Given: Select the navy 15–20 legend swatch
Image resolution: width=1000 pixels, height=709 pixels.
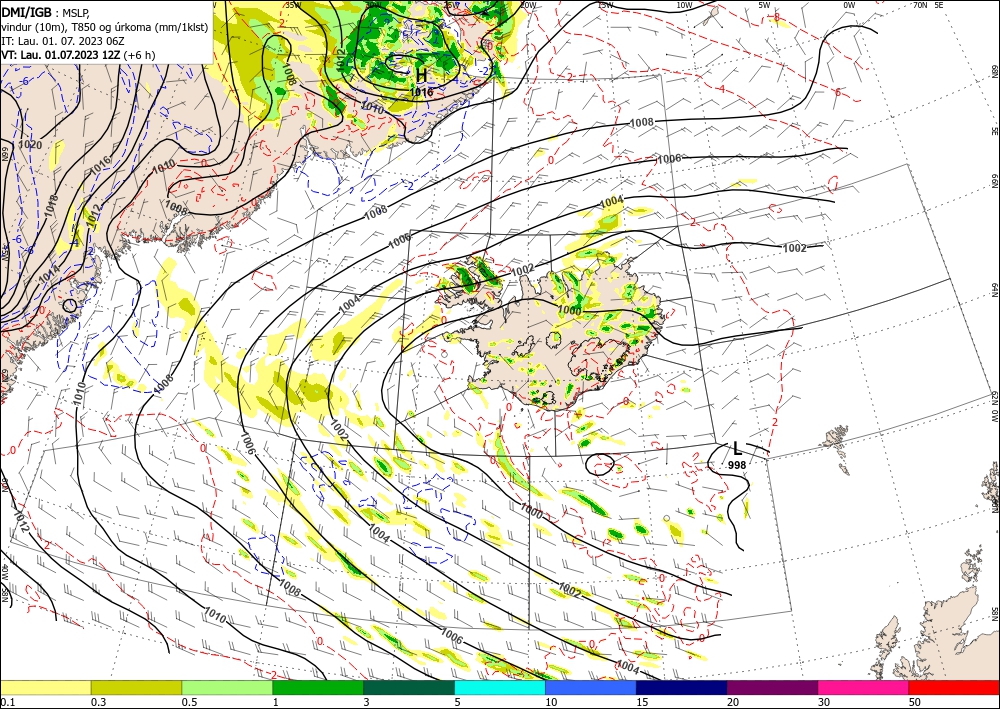Looking at the screenshot, I should coord(681,687).
